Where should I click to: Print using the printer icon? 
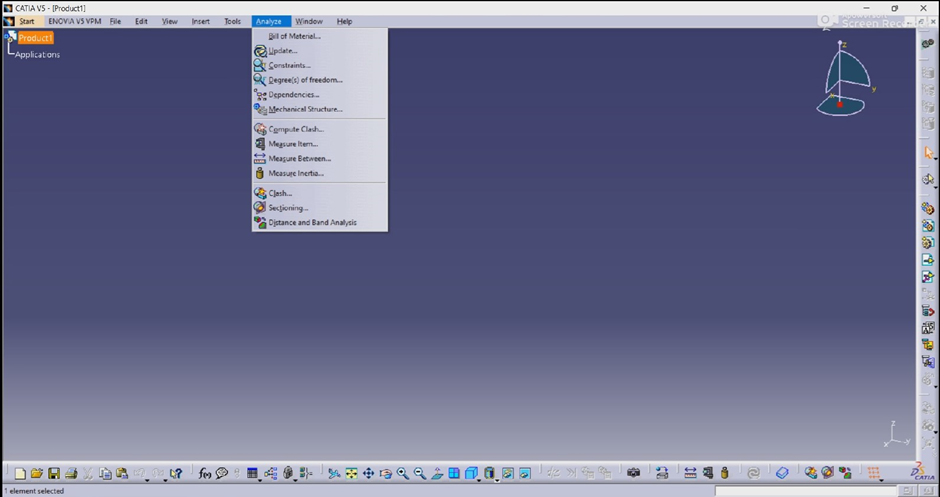[x=71, y=474]
